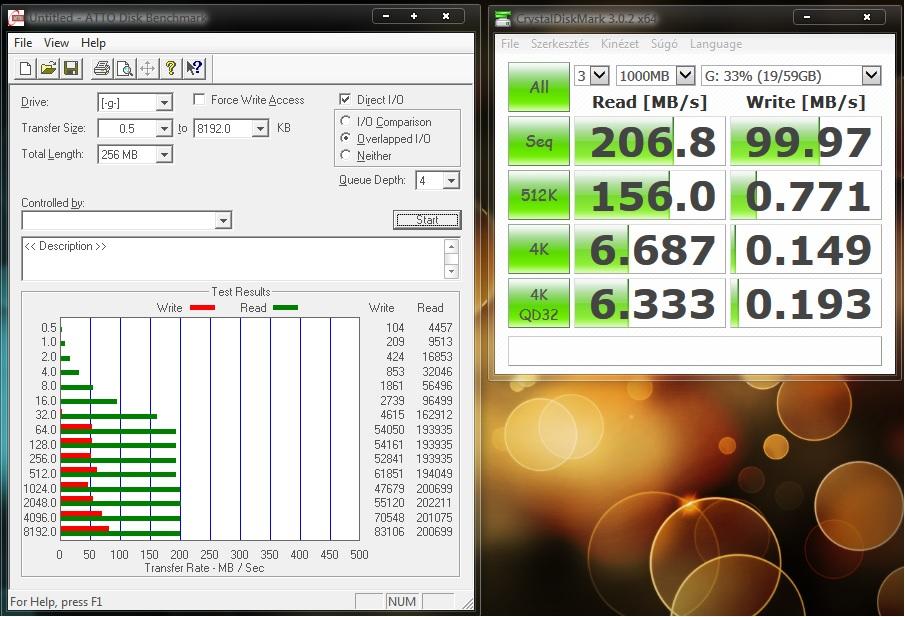Activate context help arrow-question icon
Viewport: 905px width, 617px height.
coord(194,69)
